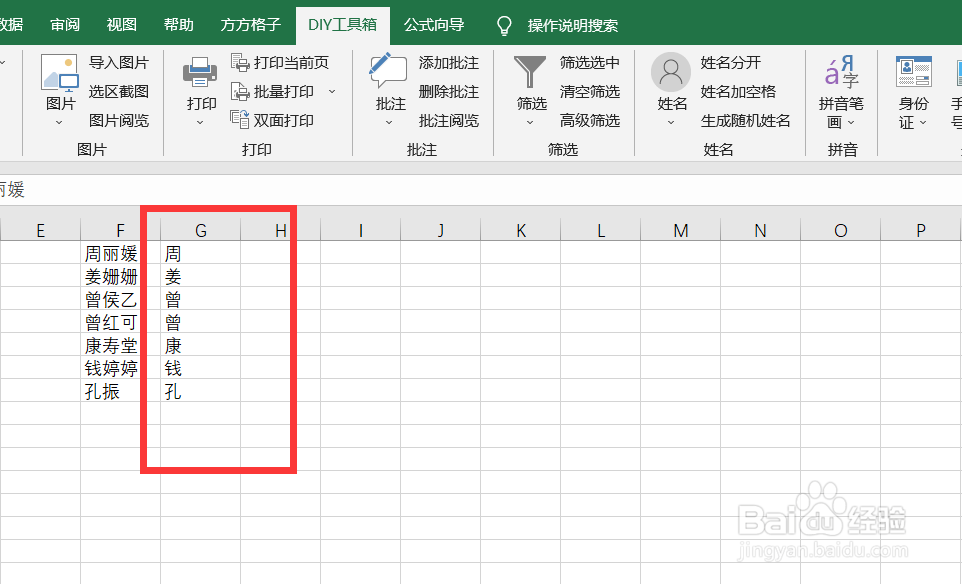
Task: Click 添加批注 button
Action: point(448,63)
